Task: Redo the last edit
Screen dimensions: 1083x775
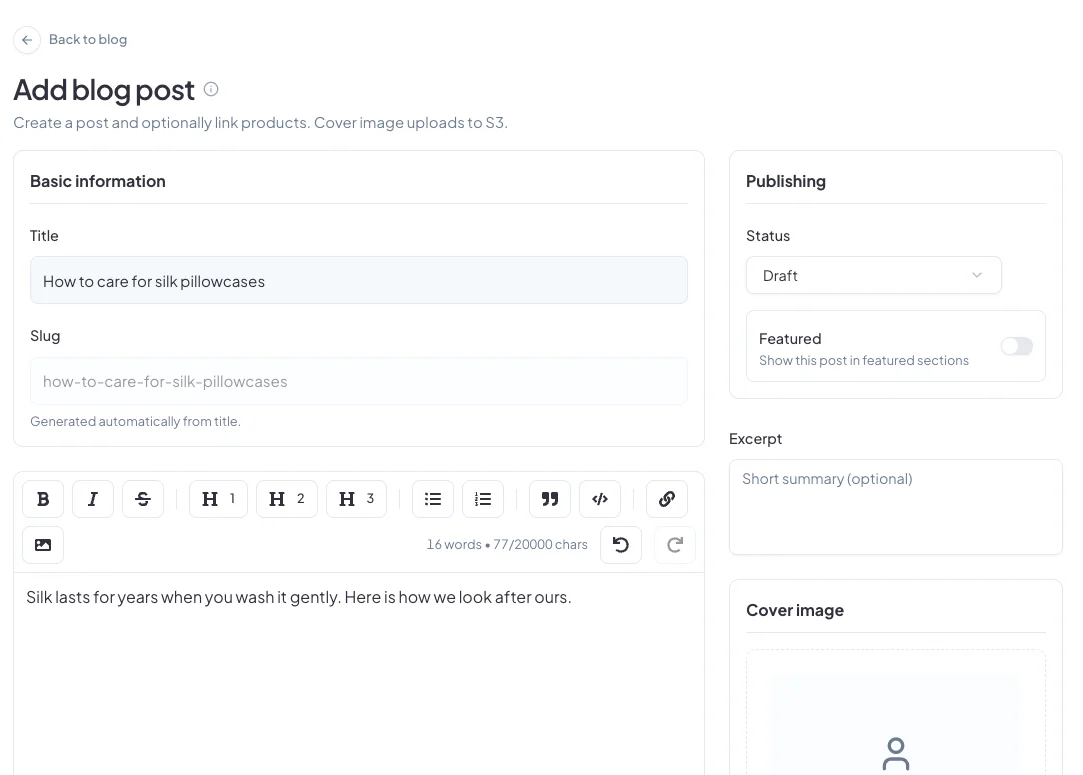Action: 675,545
